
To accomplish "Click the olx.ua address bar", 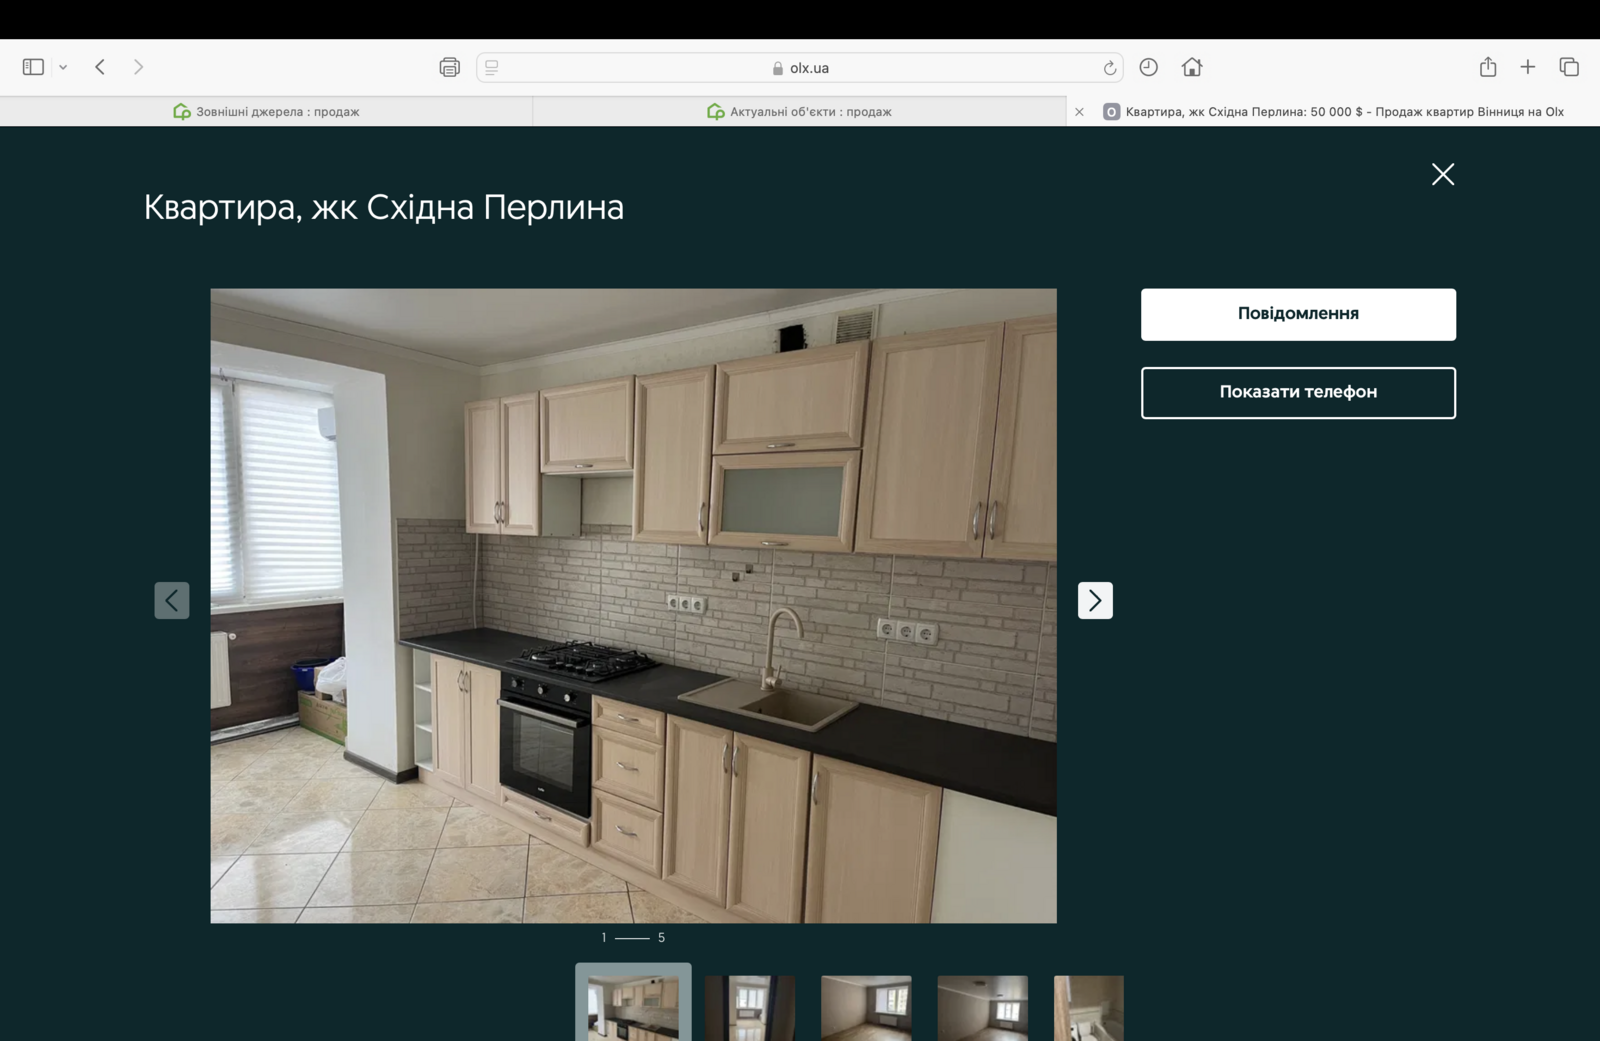I will pos(800,68).
